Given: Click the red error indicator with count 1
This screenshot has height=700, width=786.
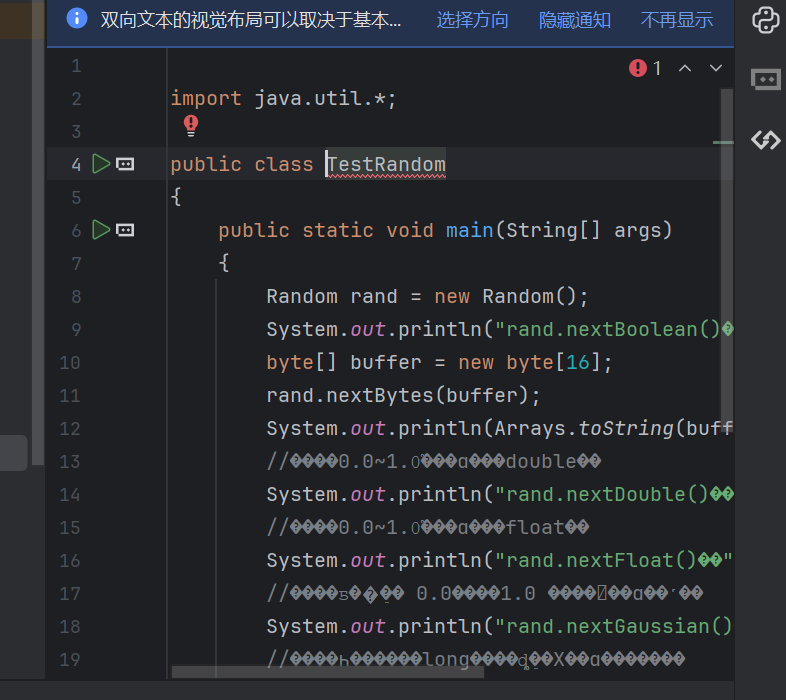Looking at the screenshot, I should click(x=645, y=68).
